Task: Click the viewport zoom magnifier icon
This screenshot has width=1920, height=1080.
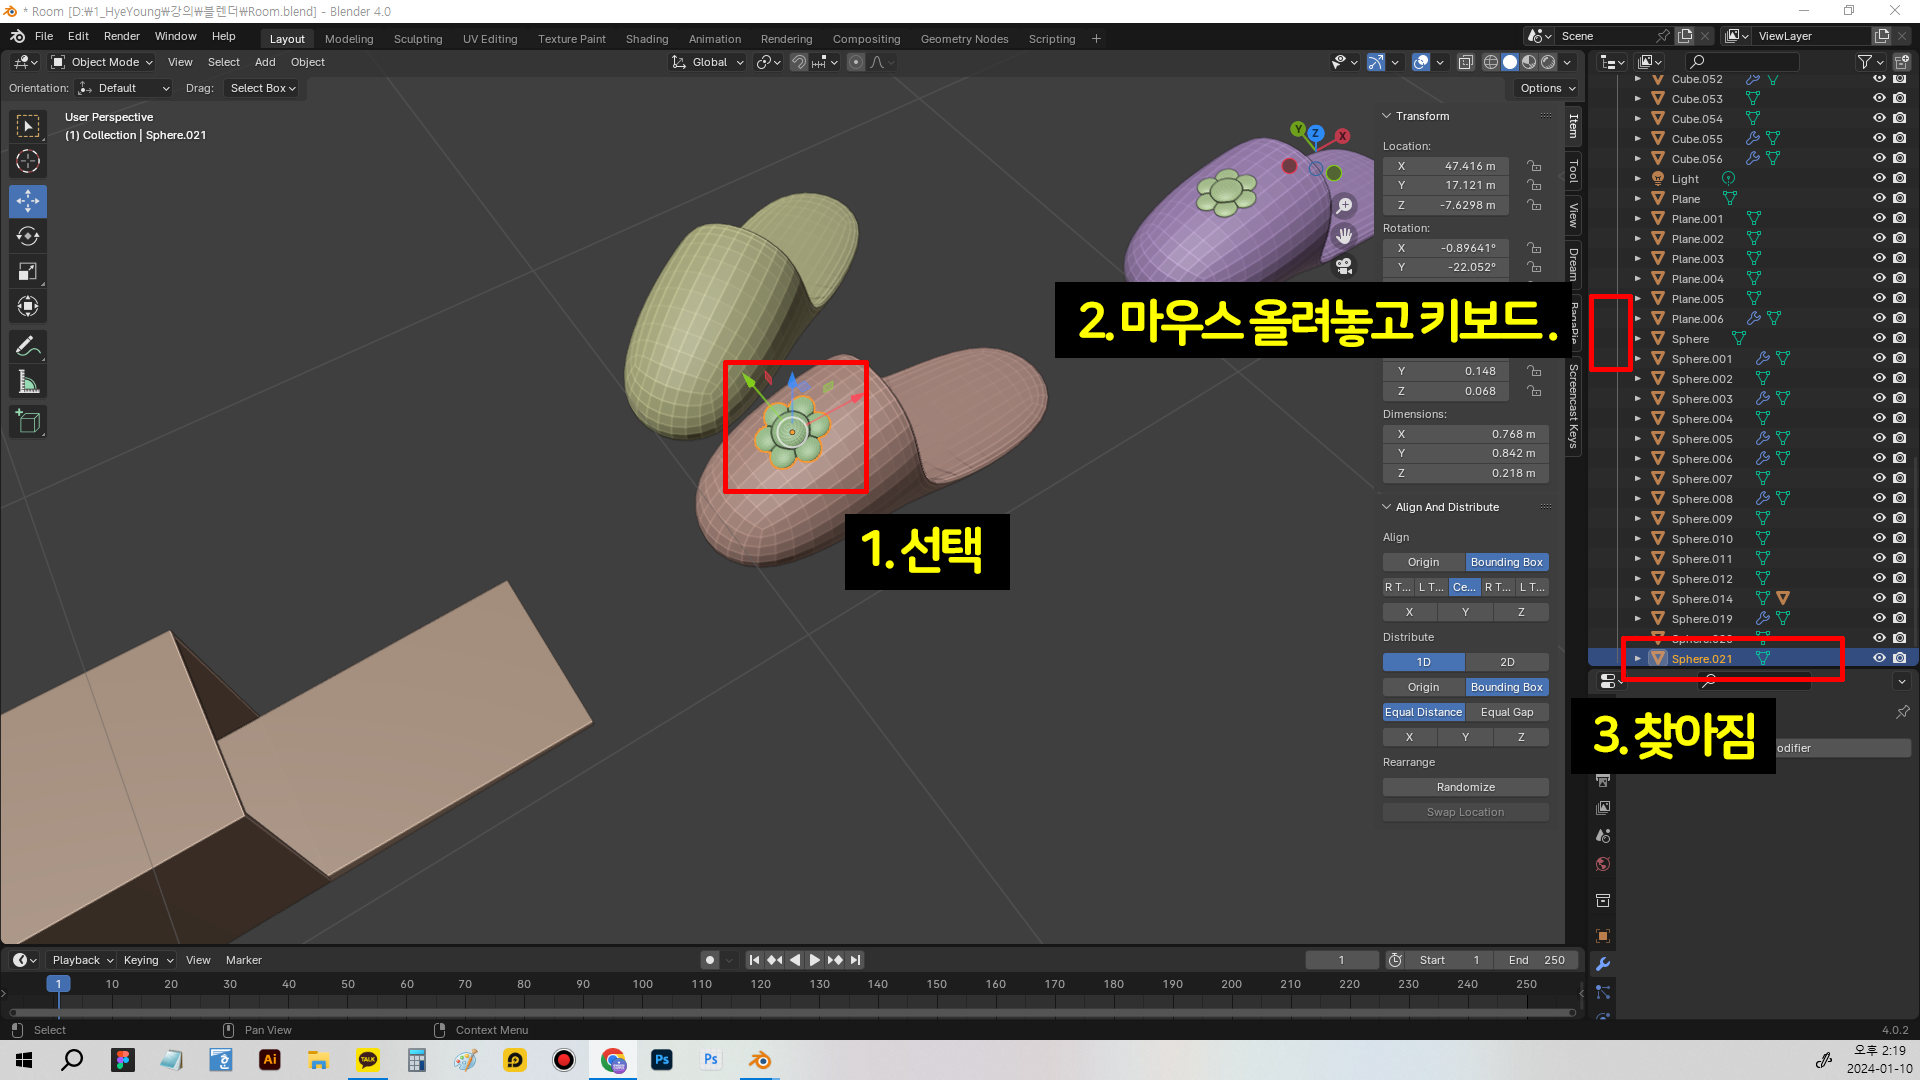Action: [x=1345, y=205]
